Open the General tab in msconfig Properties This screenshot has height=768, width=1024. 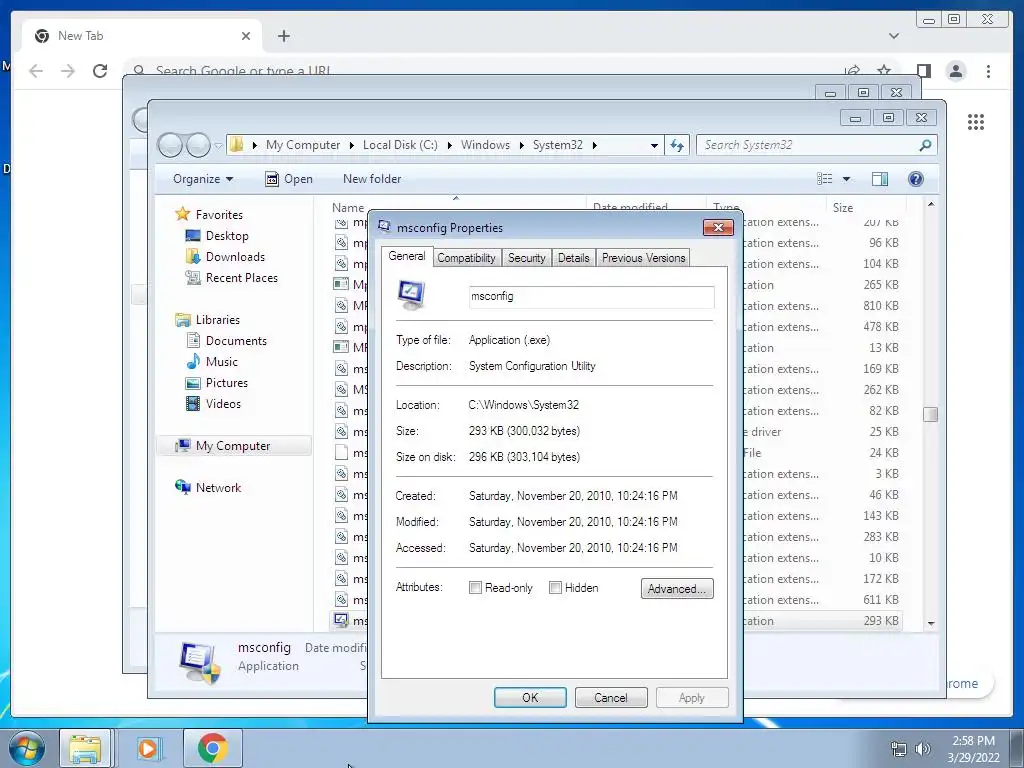click(407, 257)
